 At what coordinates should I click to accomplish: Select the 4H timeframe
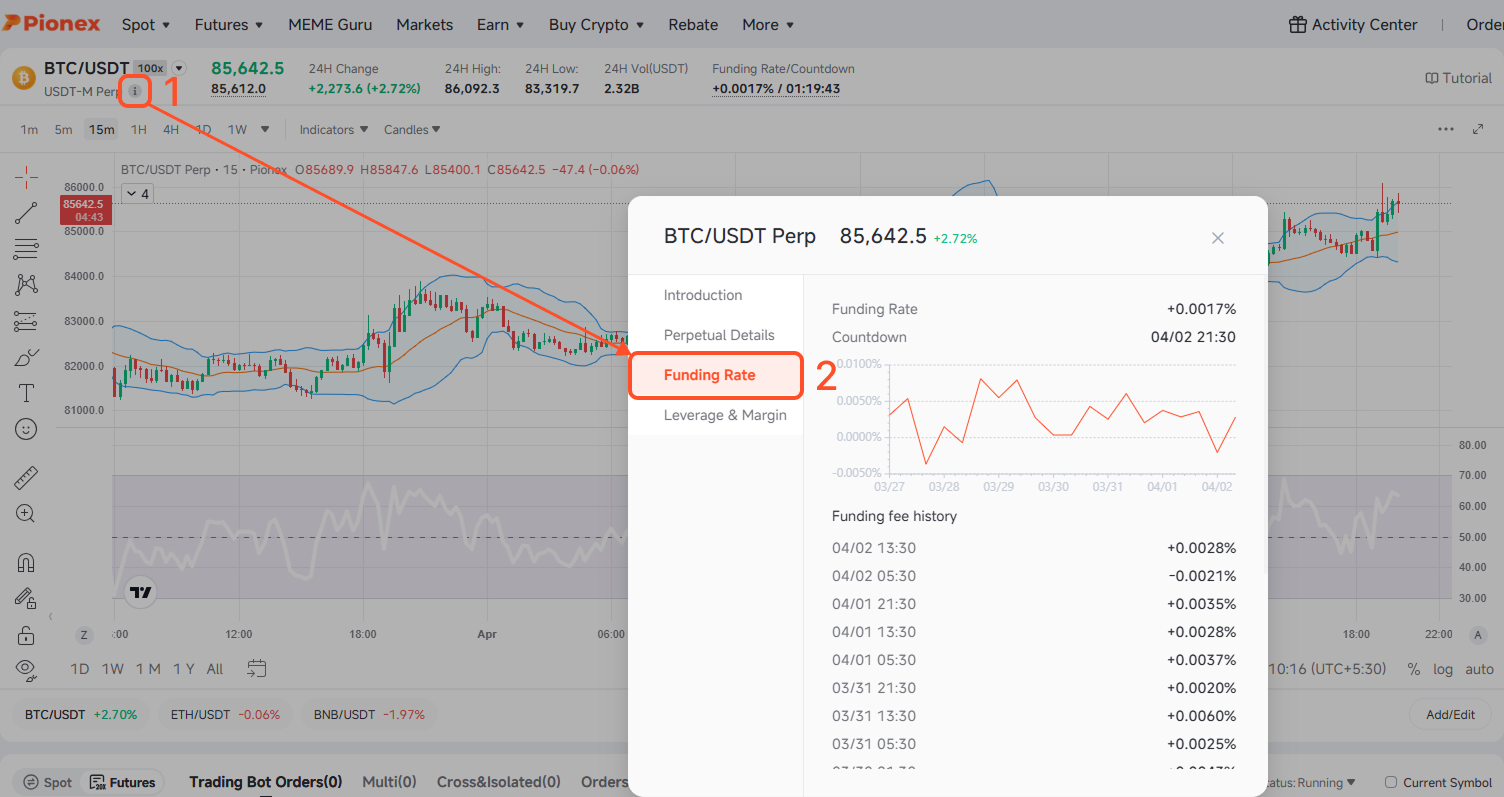tap(171, 129)
